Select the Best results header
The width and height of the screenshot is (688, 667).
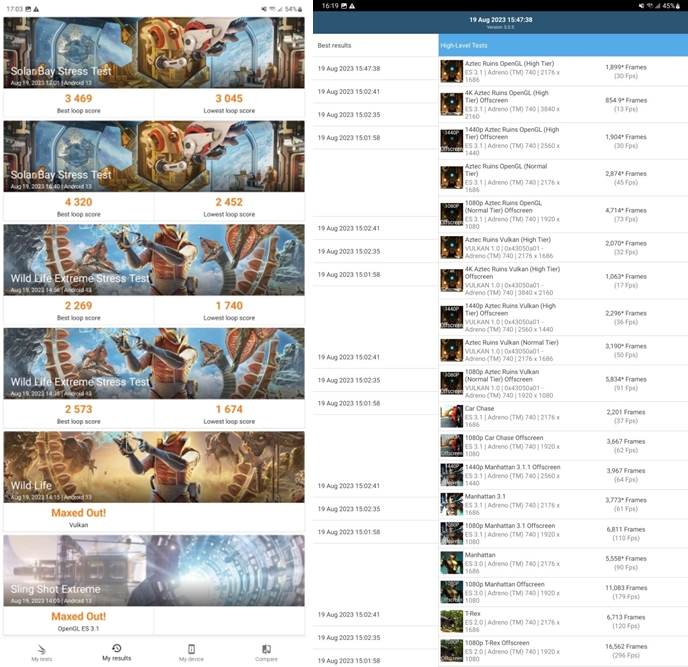[x=376, y=45]
